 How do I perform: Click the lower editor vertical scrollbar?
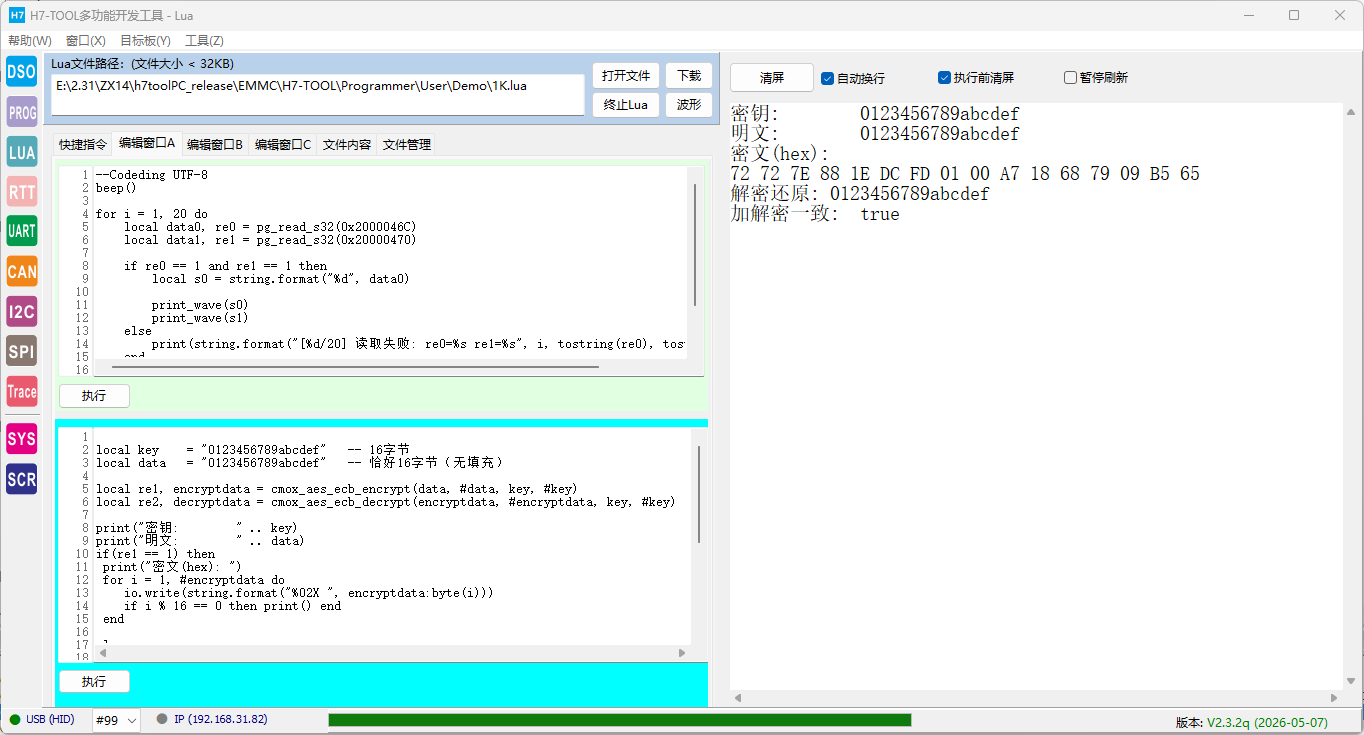click(x=699, y=494)
